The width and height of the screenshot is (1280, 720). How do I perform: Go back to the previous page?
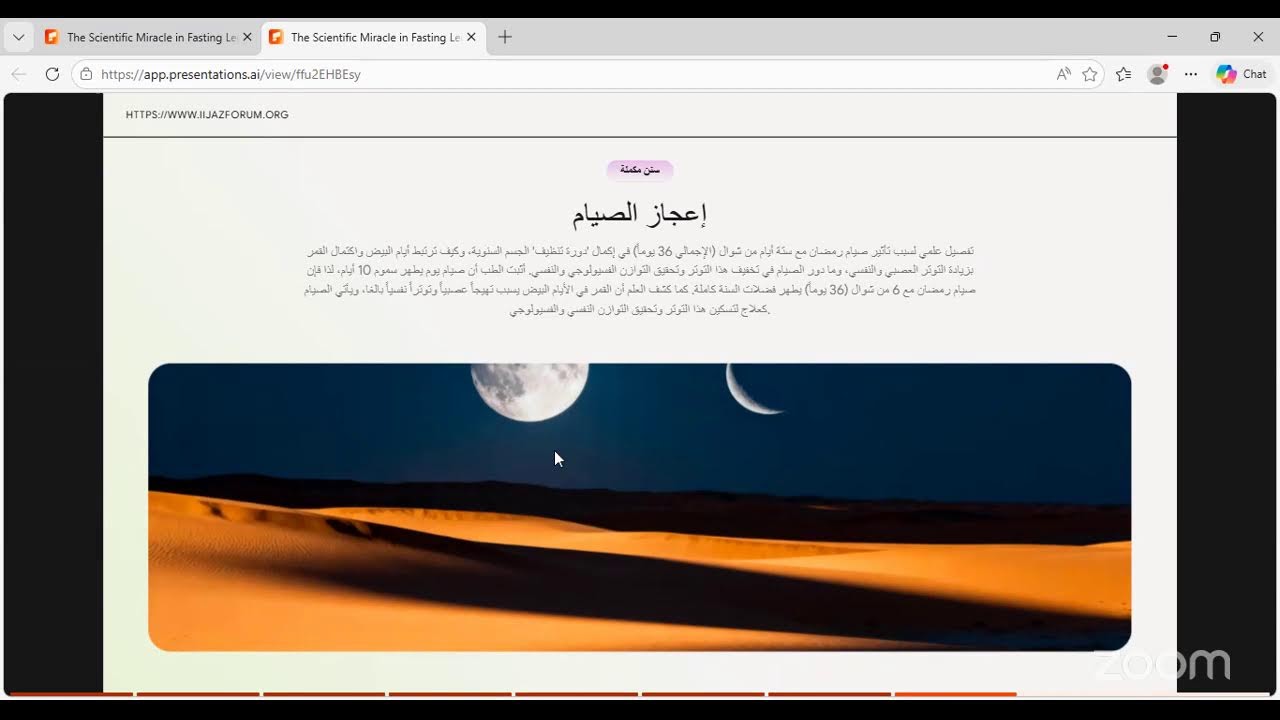click(x=19, y=74)
